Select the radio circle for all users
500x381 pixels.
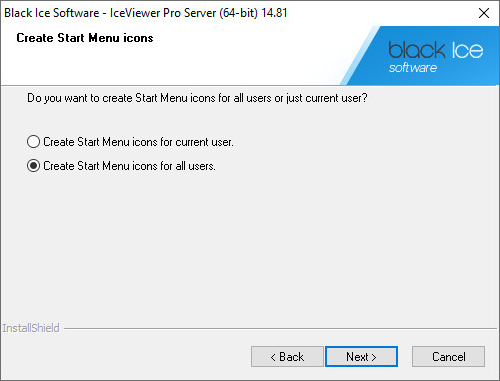tap(33, 166)
